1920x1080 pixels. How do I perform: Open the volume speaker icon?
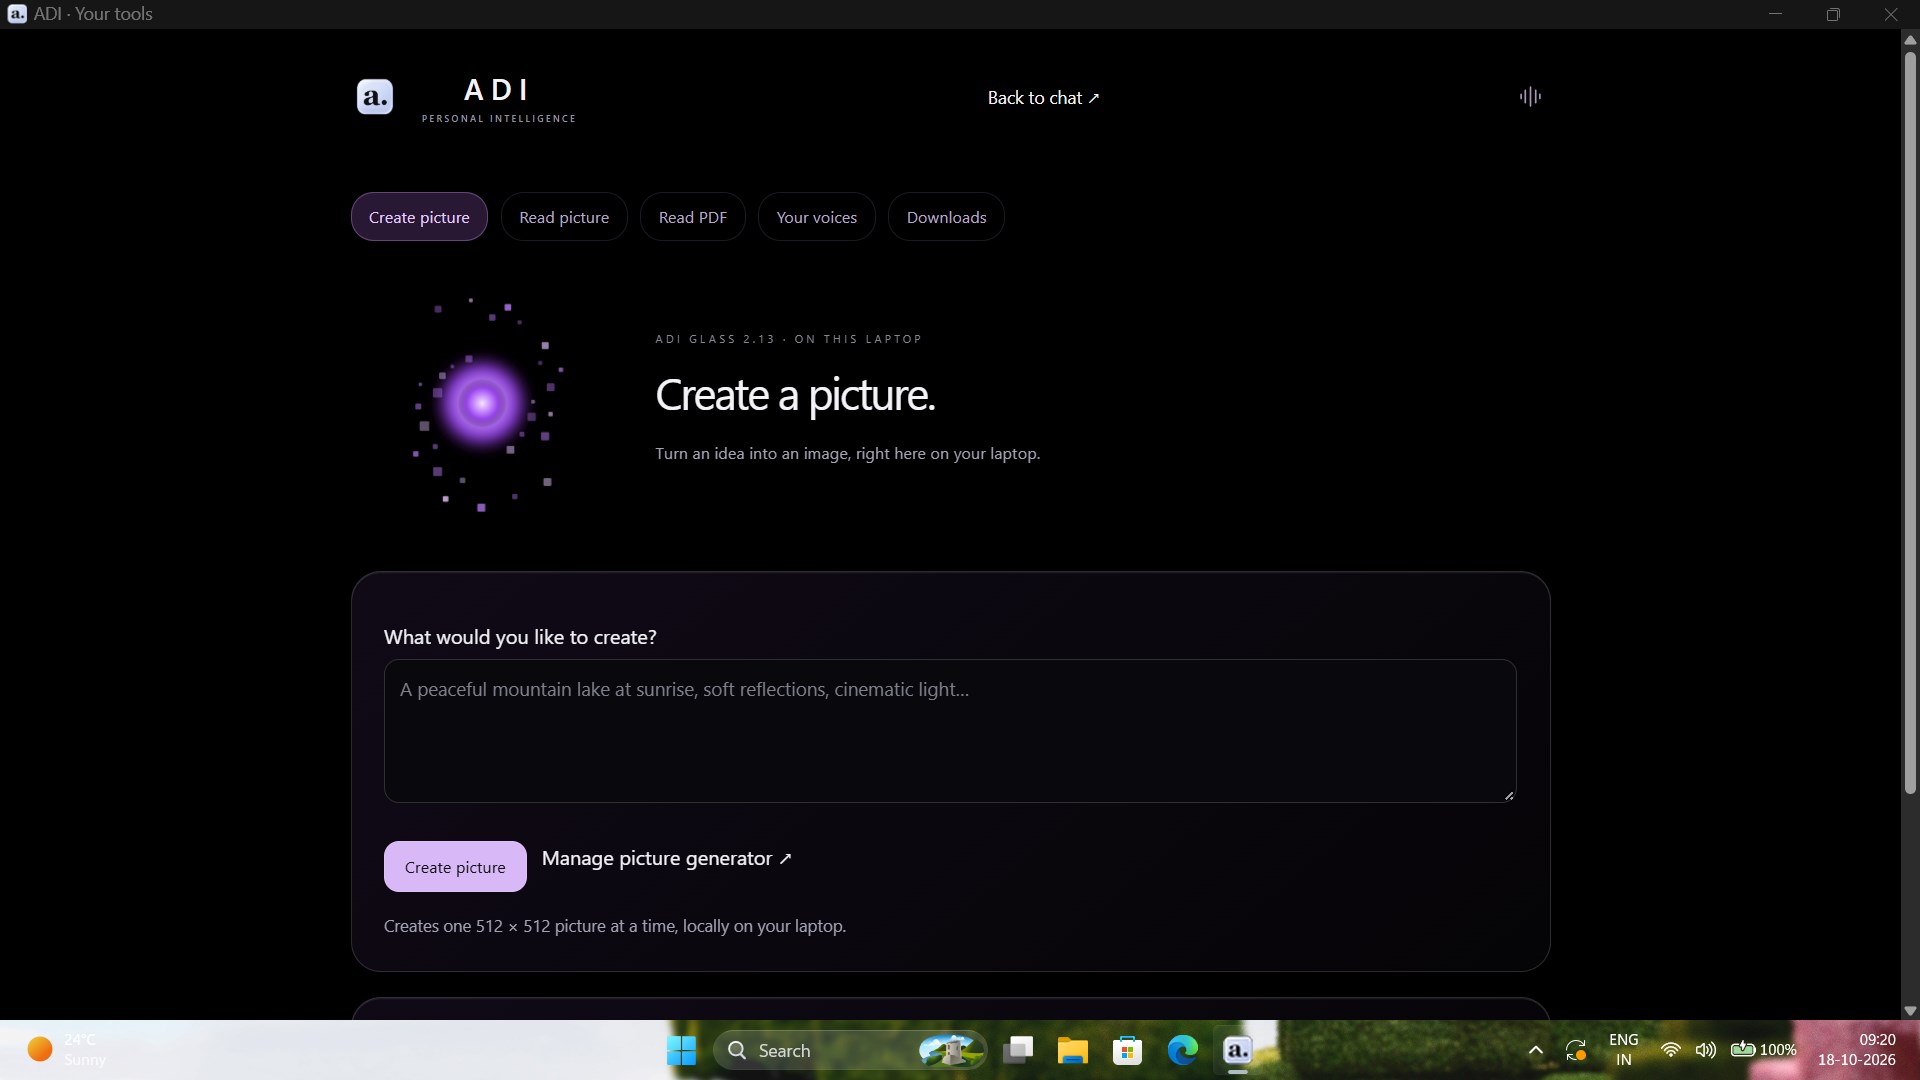pos(1705,1050)
